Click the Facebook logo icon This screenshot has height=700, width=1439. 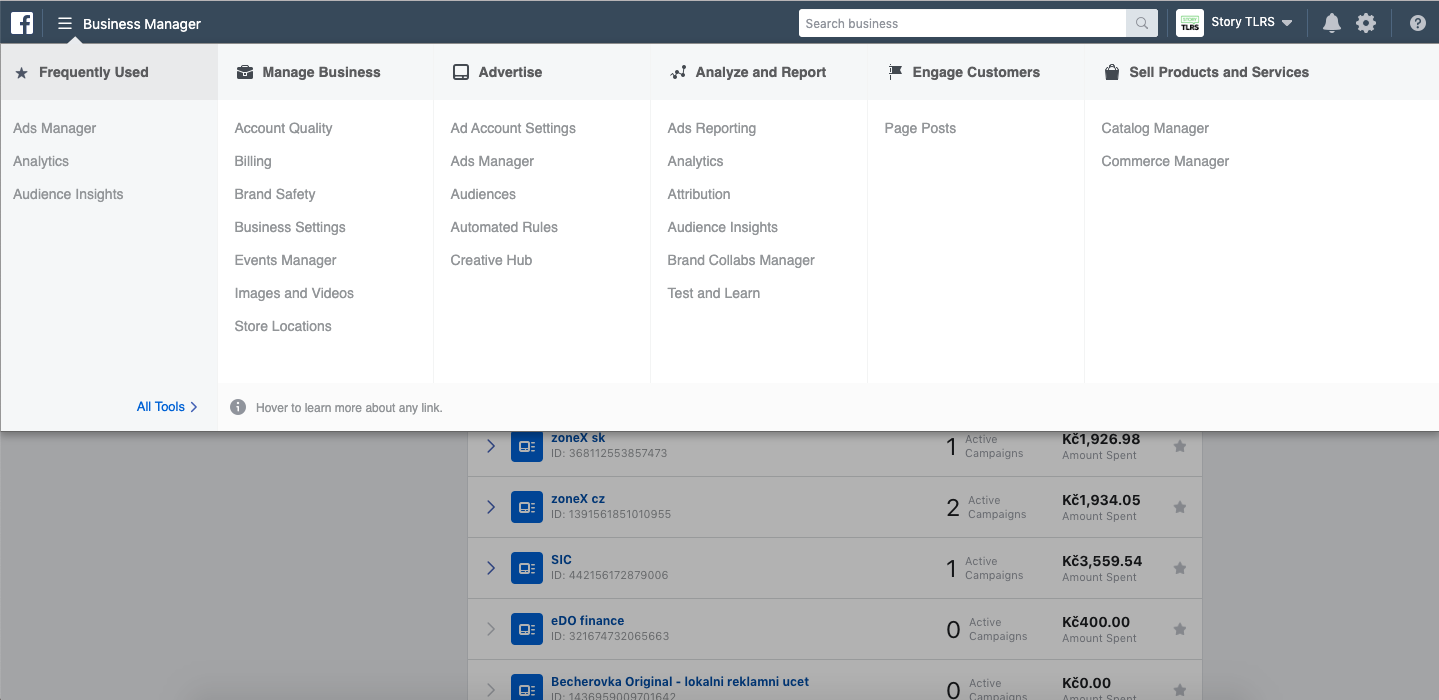pos(22,23)
